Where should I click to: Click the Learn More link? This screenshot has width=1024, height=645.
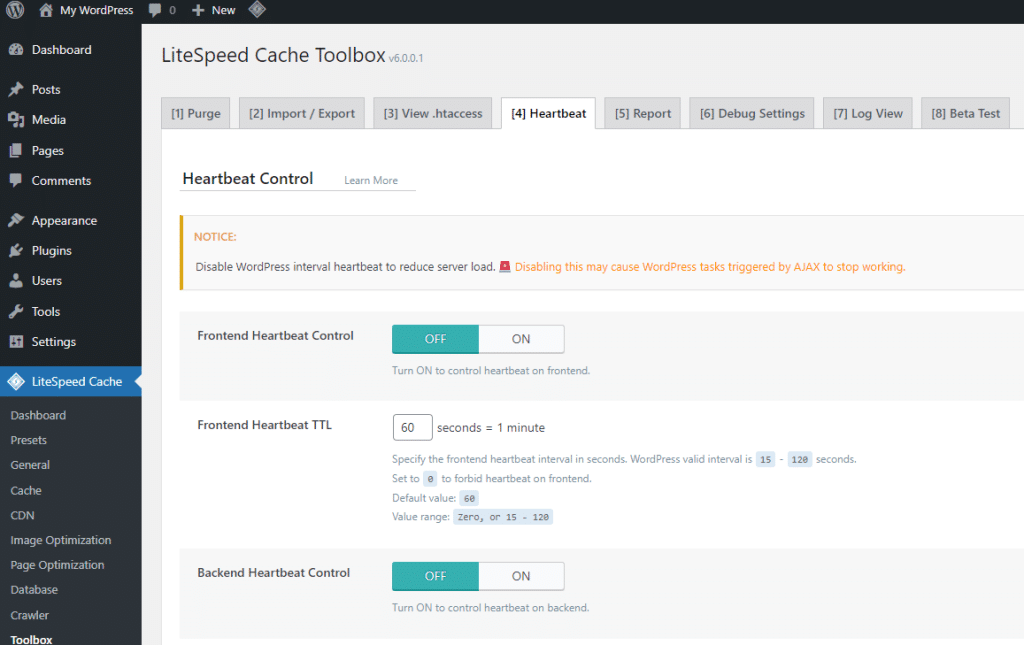[x=371, y=180]
